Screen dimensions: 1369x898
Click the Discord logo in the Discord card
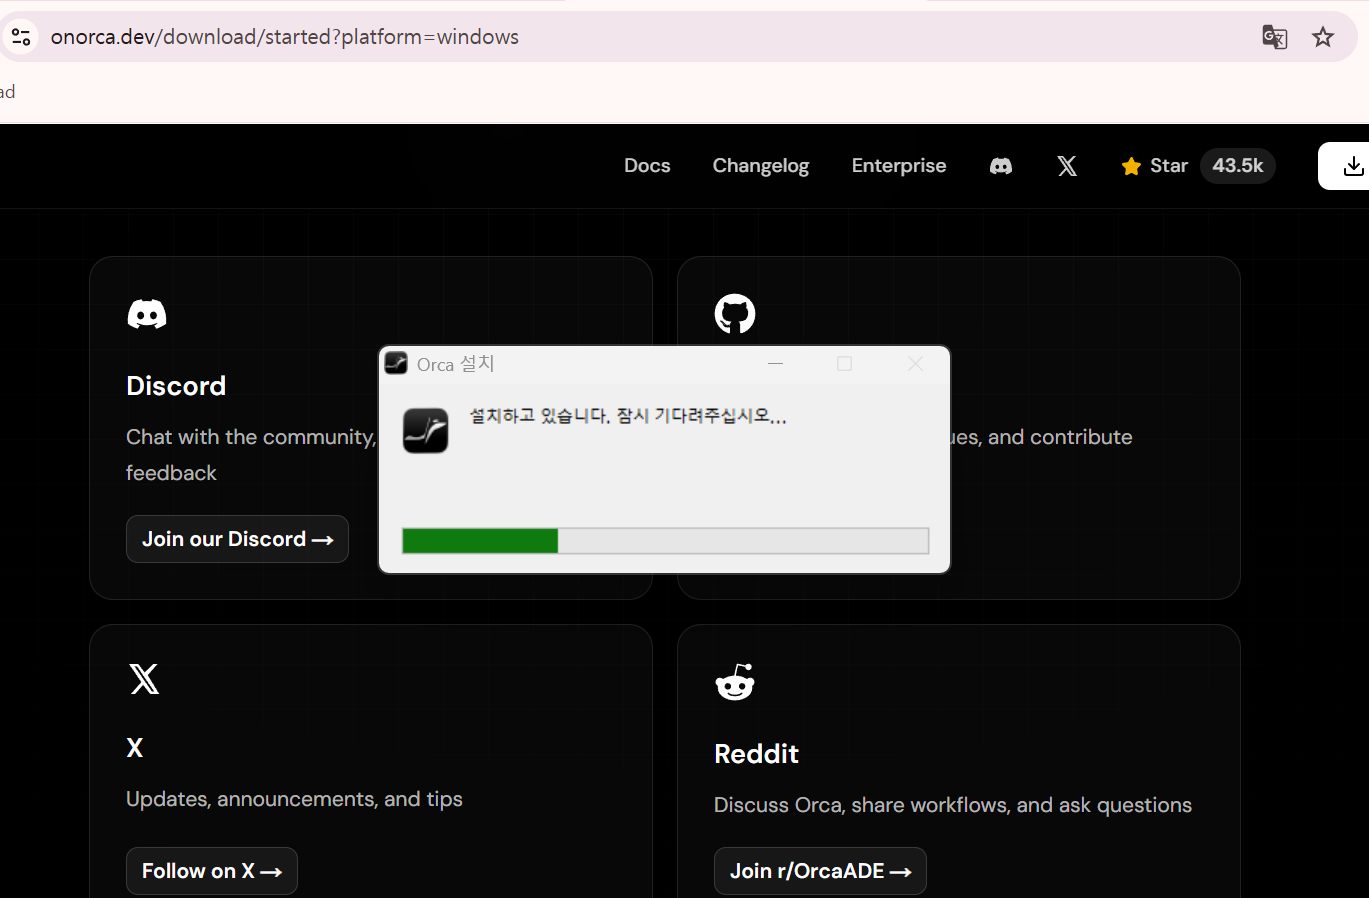click(147, 314)
